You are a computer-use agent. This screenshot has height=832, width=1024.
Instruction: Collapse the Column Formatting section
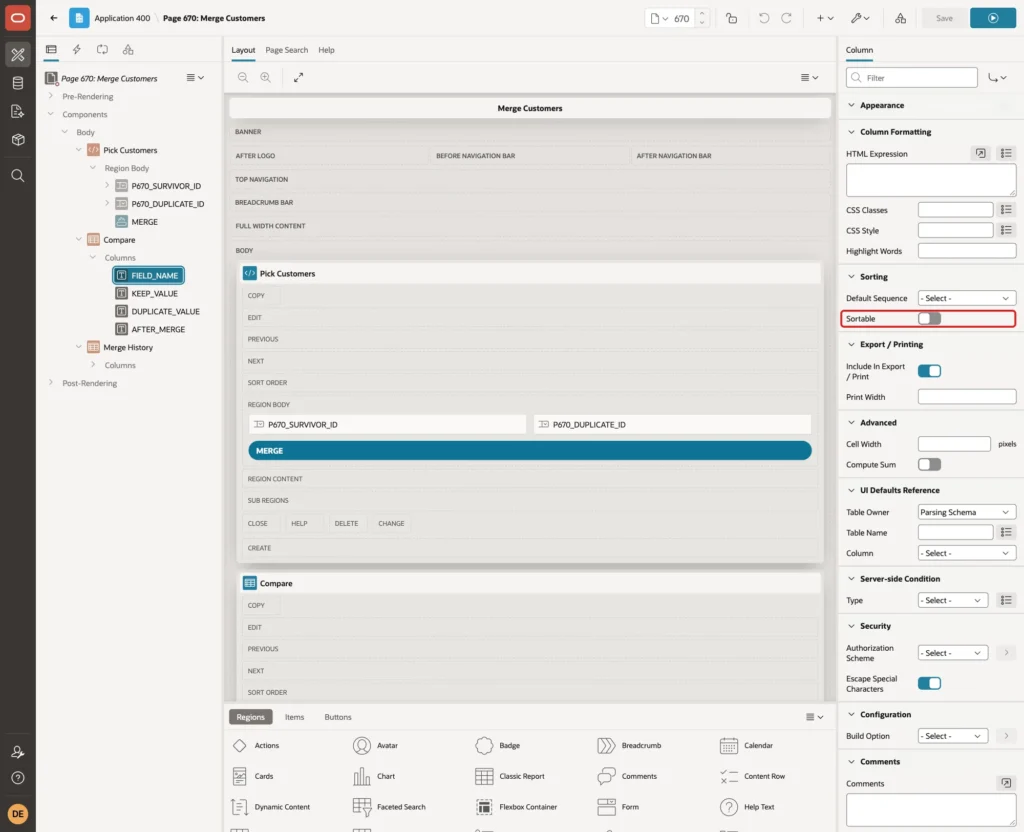(851, 132)
